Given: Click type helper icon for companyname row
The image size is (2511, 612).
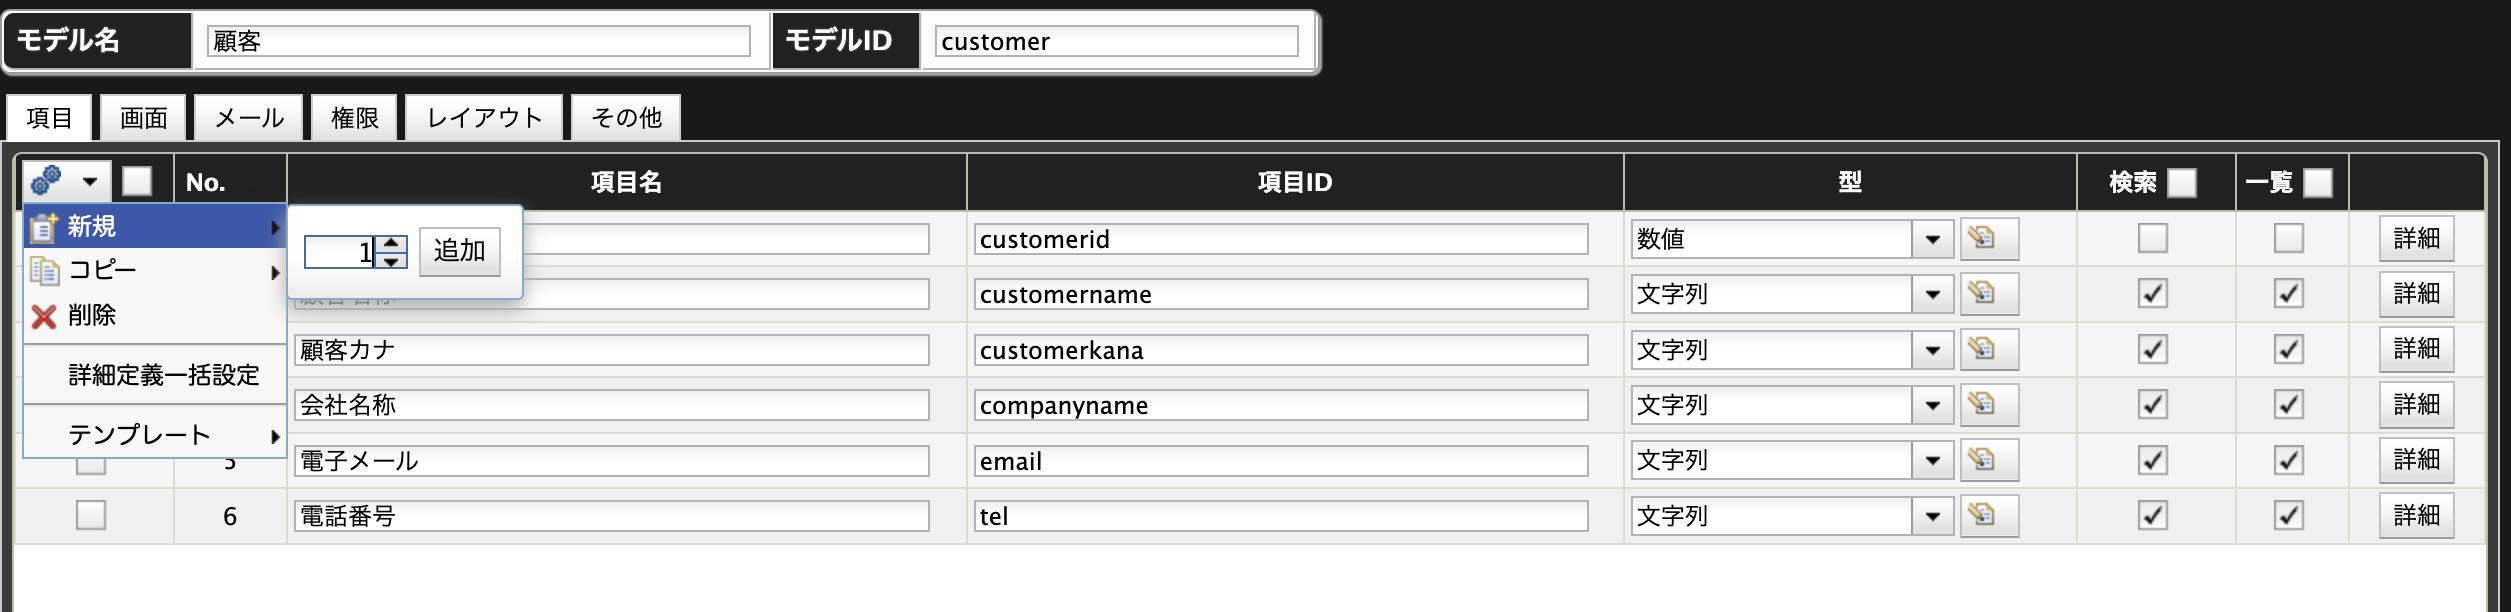Looking at the screenshot, I should coord(1989,405).
